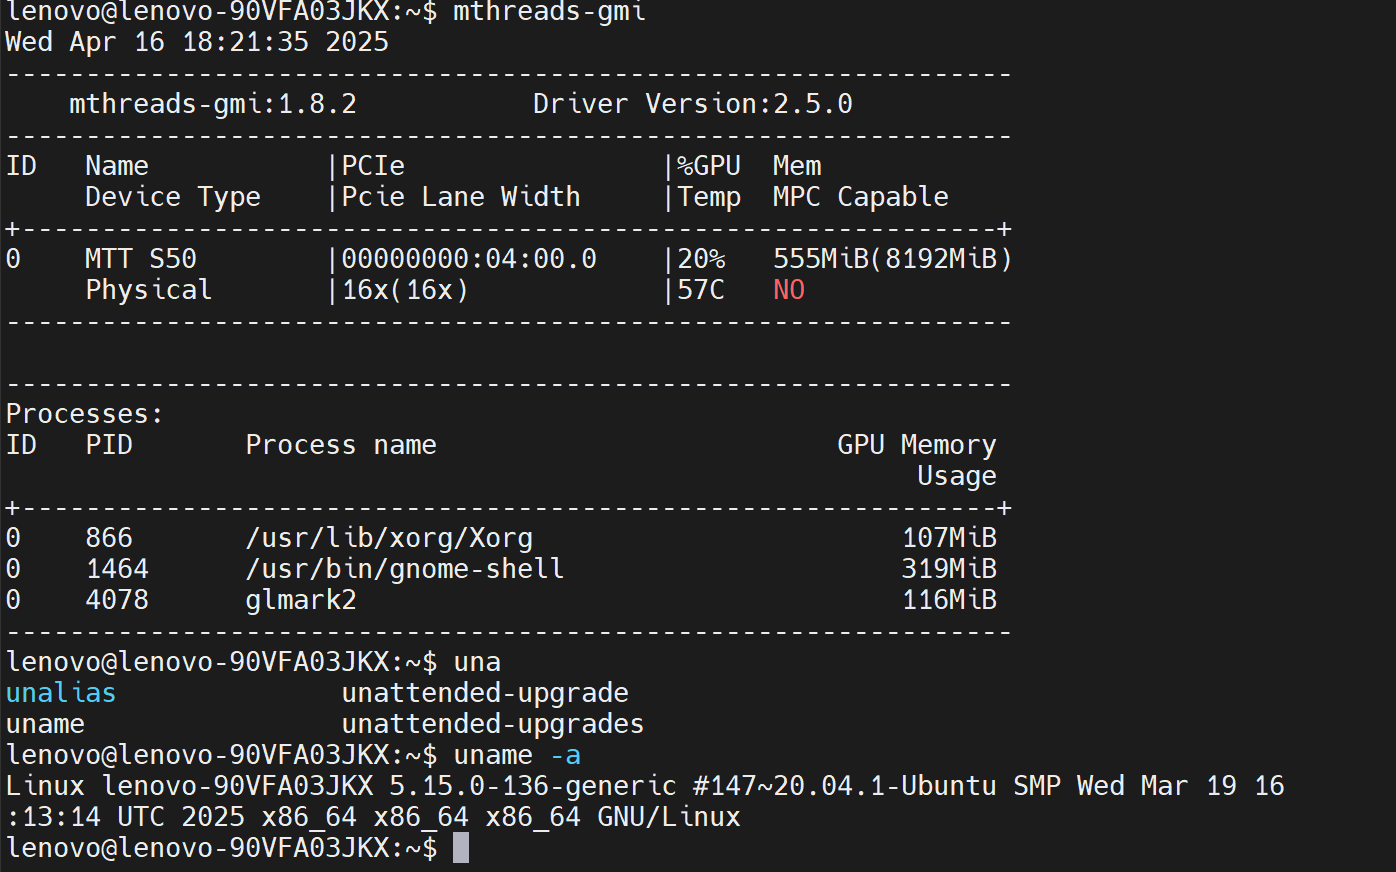Viewport: 1396px width, 872px height.
Task: Select the 319MiB GPU memory usage value
Action: pyautogui.click(x=949, y=569)
